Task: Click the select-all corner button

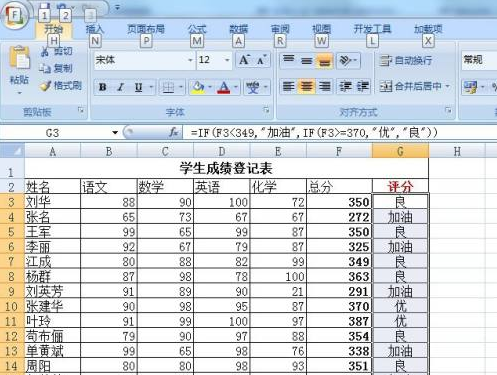Action: 12,151
